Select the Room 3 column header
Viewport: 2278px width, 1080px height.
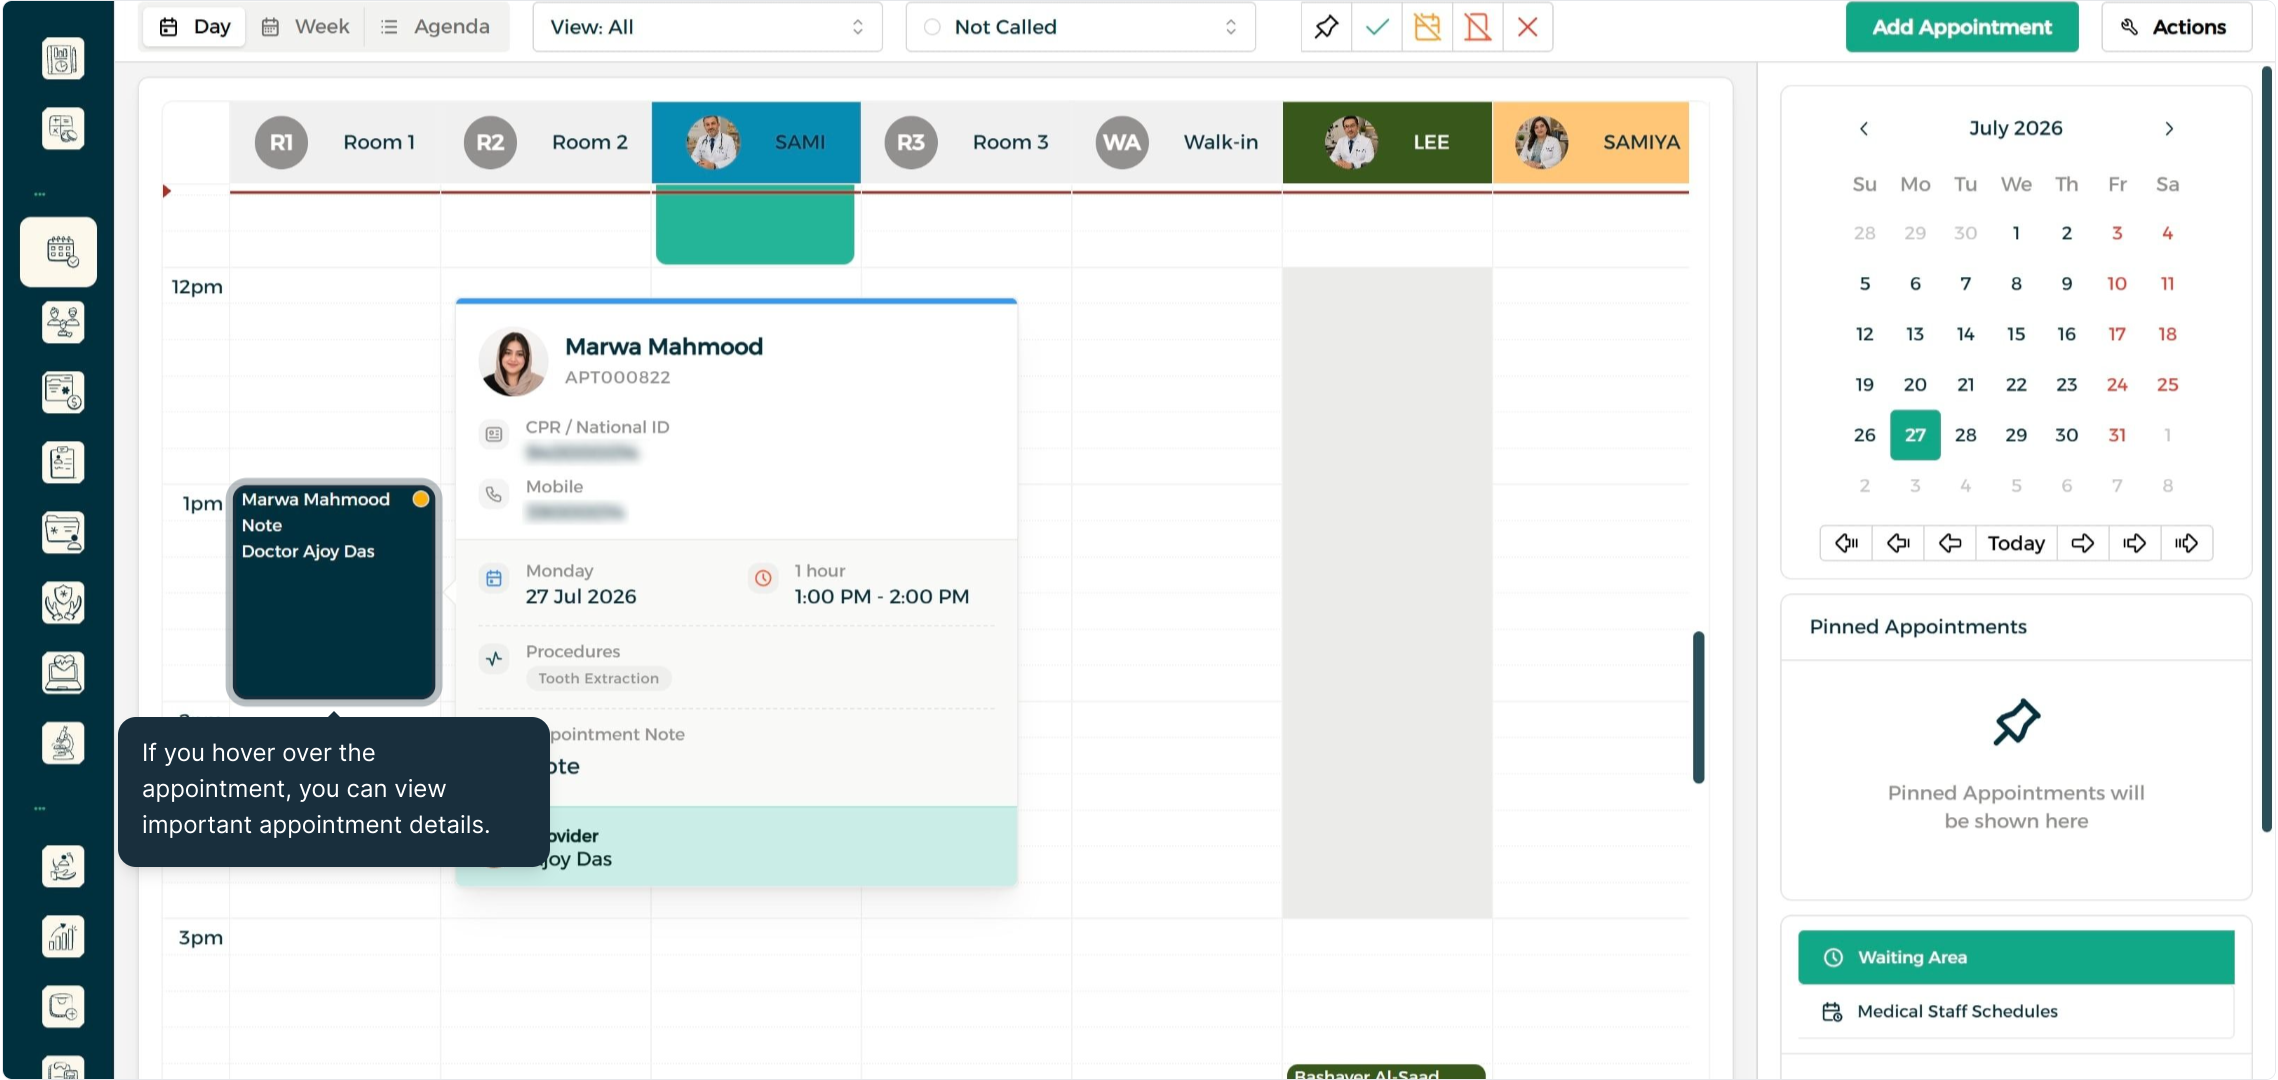point(966,142)
